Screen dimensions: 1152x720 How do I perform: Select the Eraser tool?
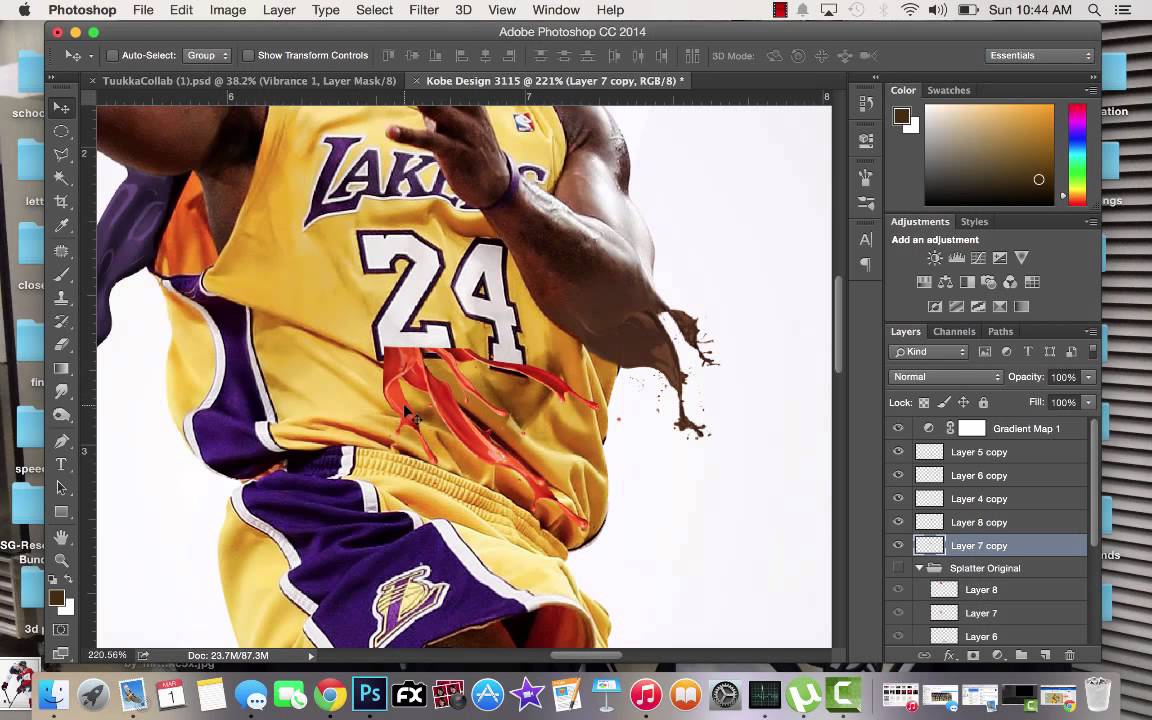pos(62,345)
